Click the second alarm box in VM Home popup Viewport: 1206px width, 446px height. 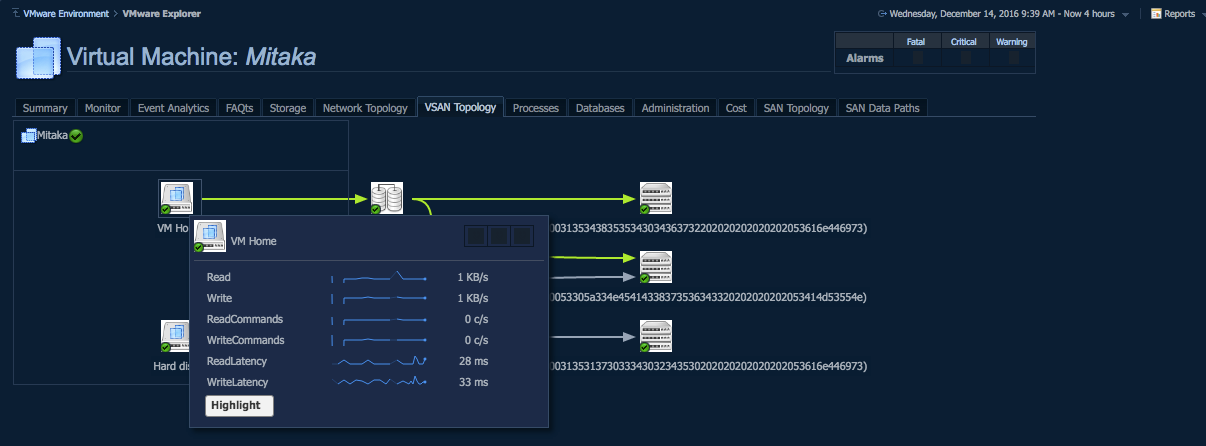499,236
